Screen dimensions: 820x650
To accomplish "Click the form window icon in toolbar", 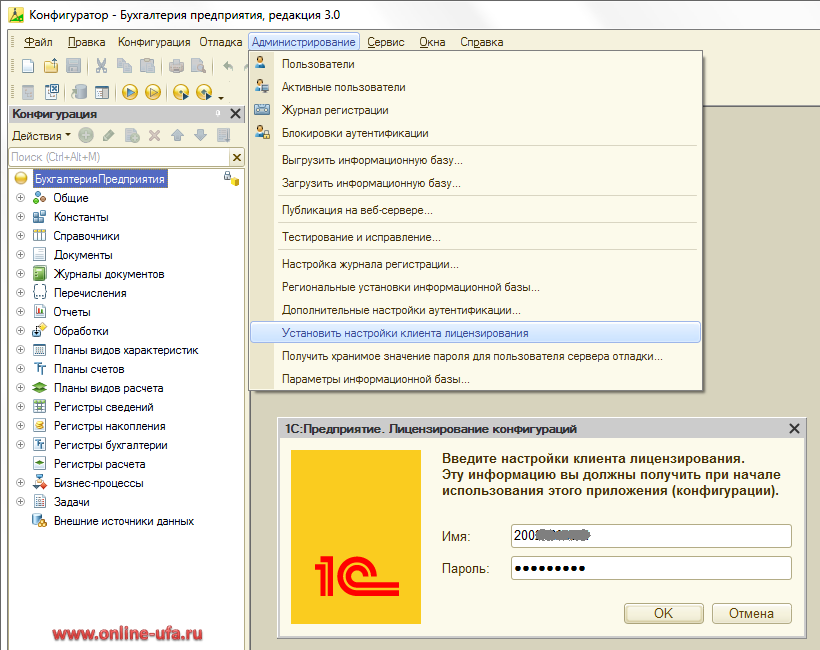I will pos(101,93).
